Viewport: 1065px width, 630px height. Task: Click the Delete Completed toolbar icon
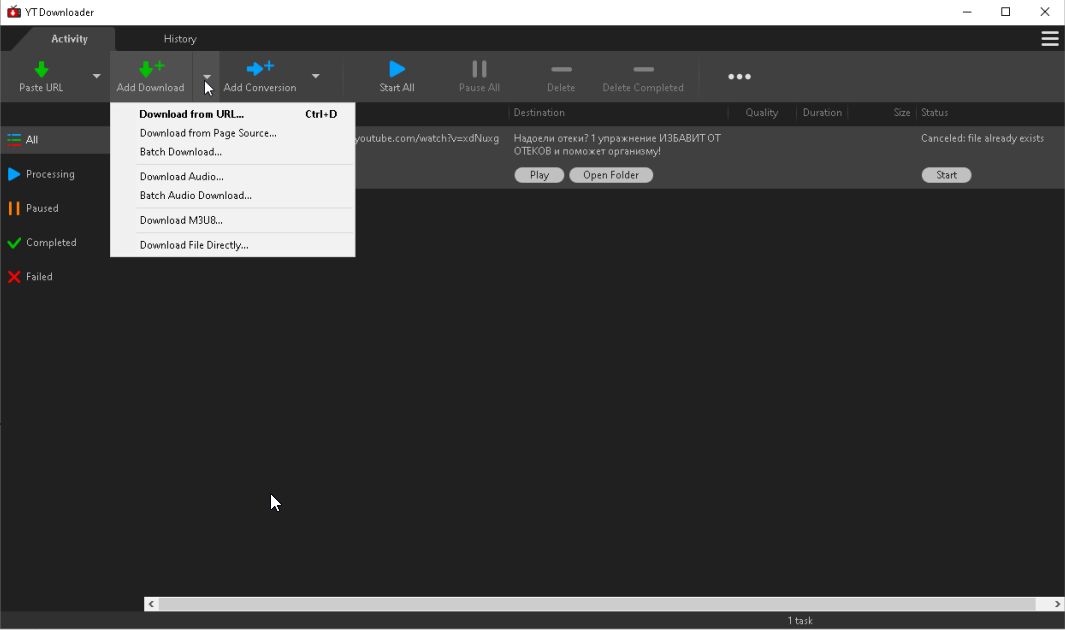point(643,69)
